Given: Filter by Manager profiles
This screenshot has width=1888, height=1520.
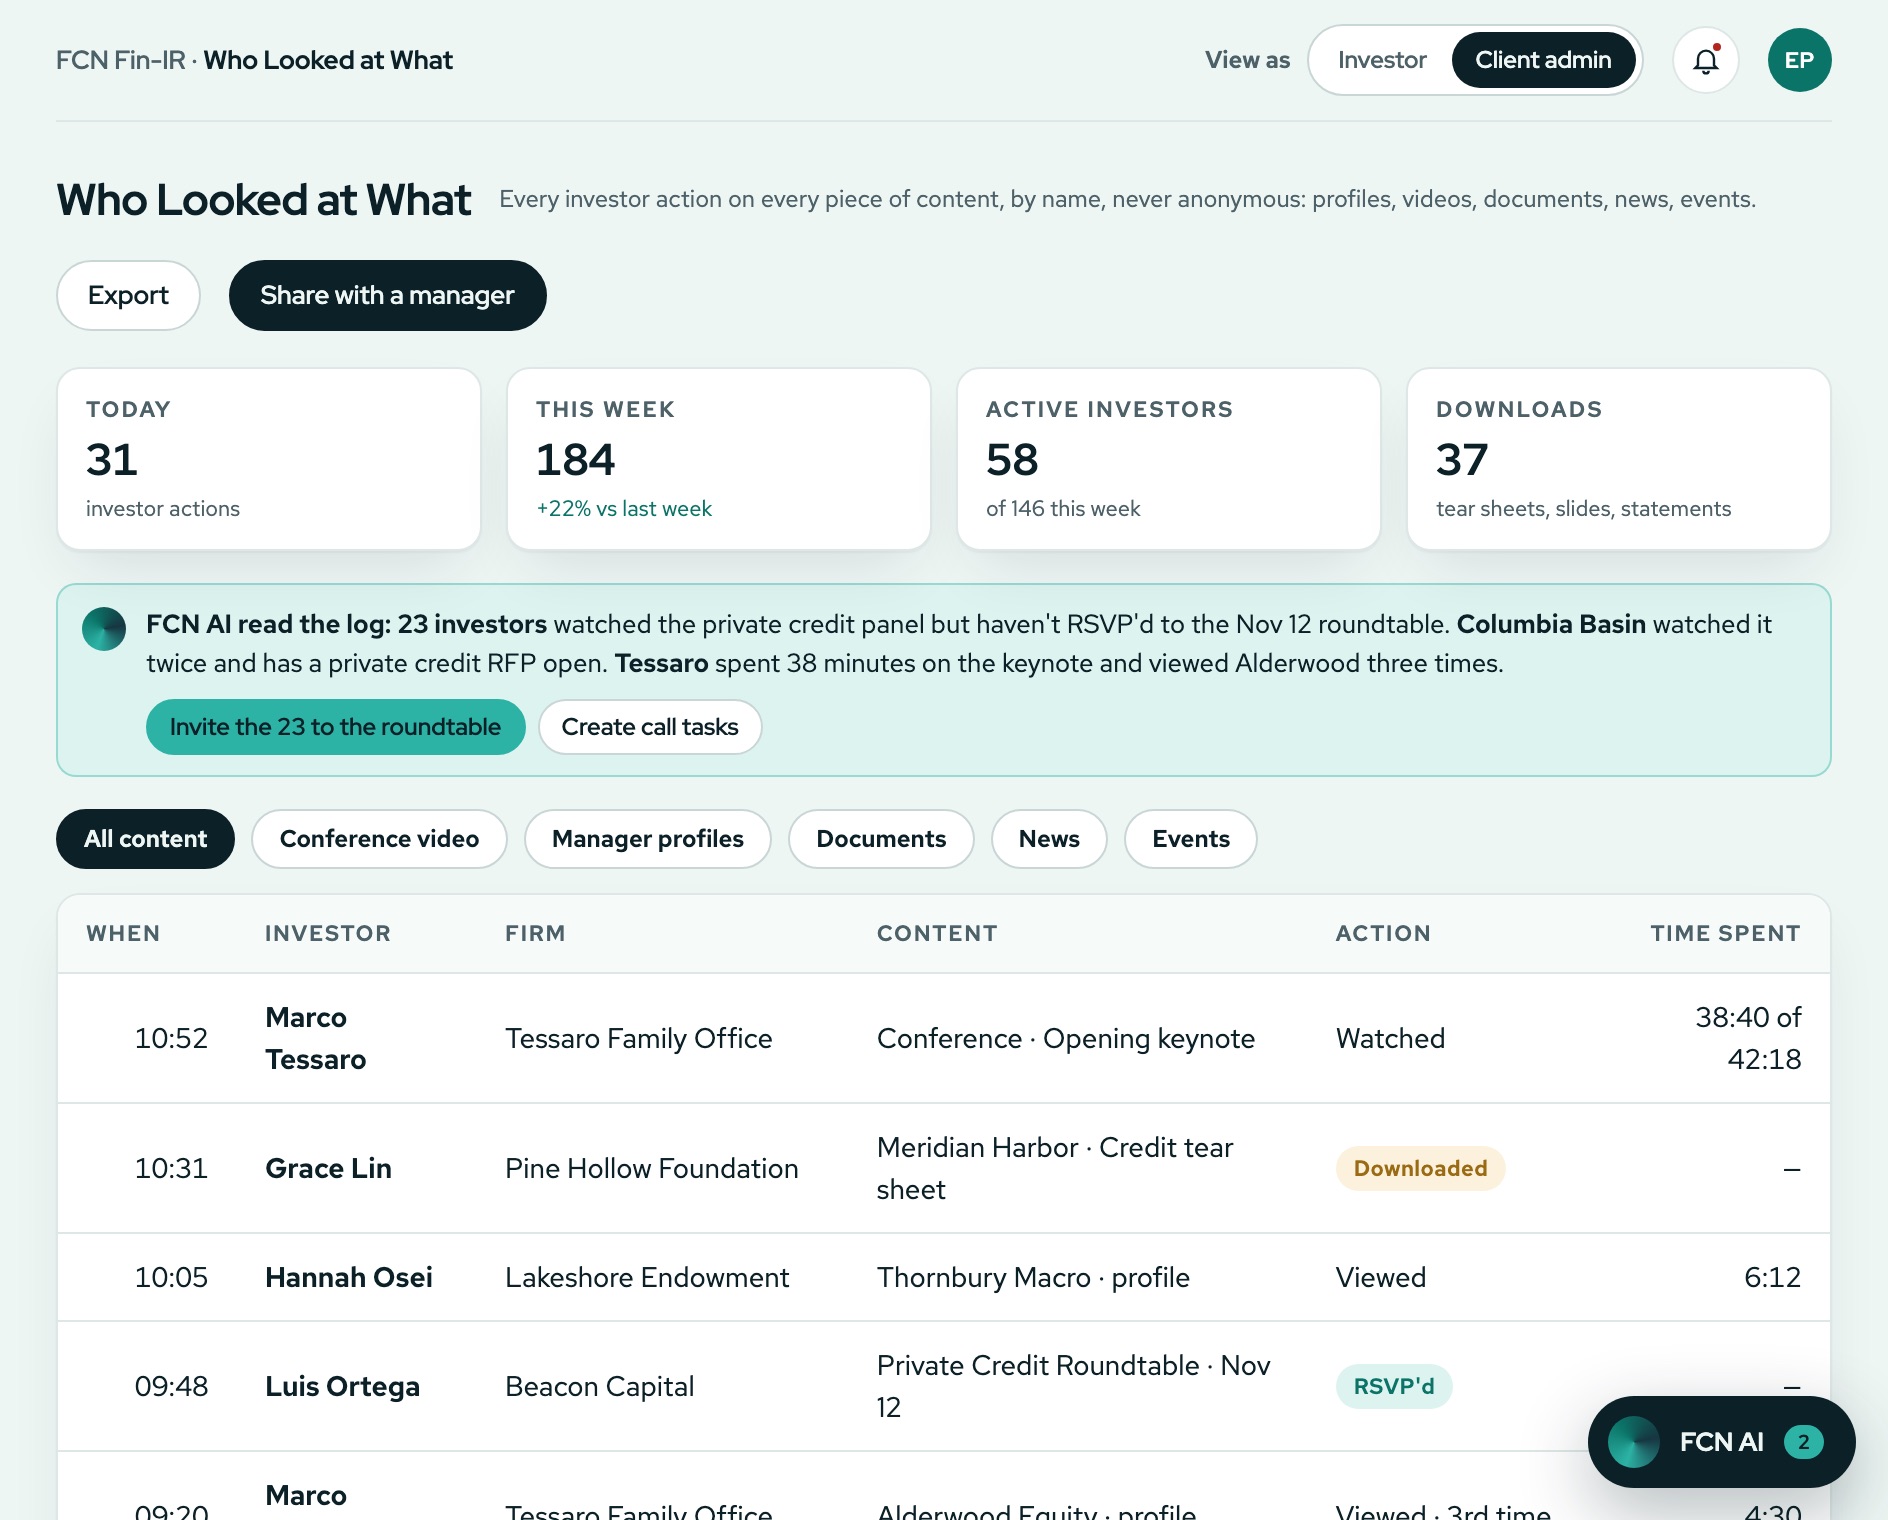Looking at the screenshot, I should (648, 839).
